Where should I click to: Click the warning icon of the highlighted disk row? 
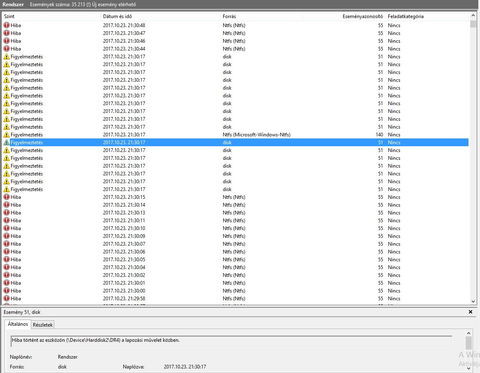tap(6, 142)
